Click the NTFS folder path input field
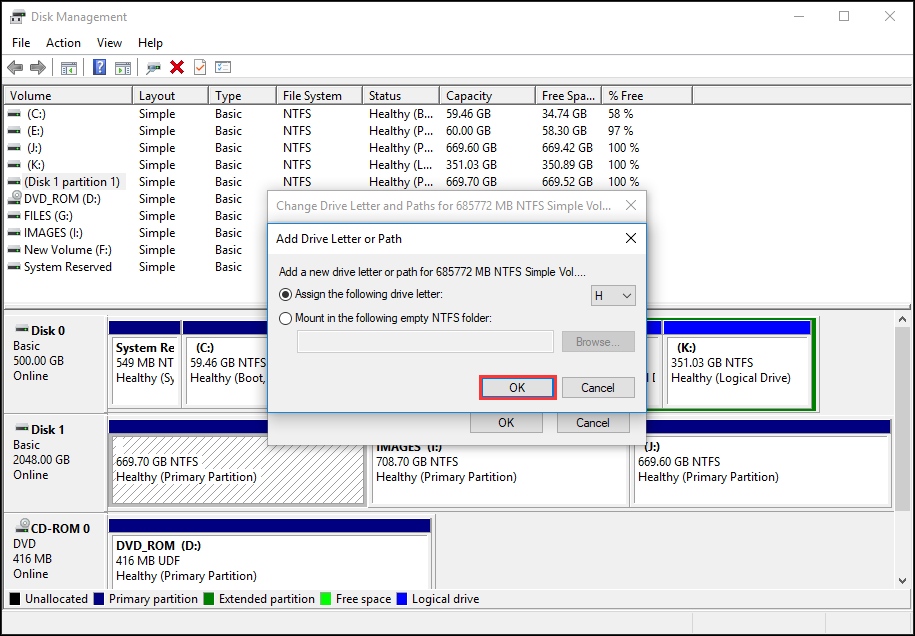Viewport: 915px width, 636px height. pos(425,342)
